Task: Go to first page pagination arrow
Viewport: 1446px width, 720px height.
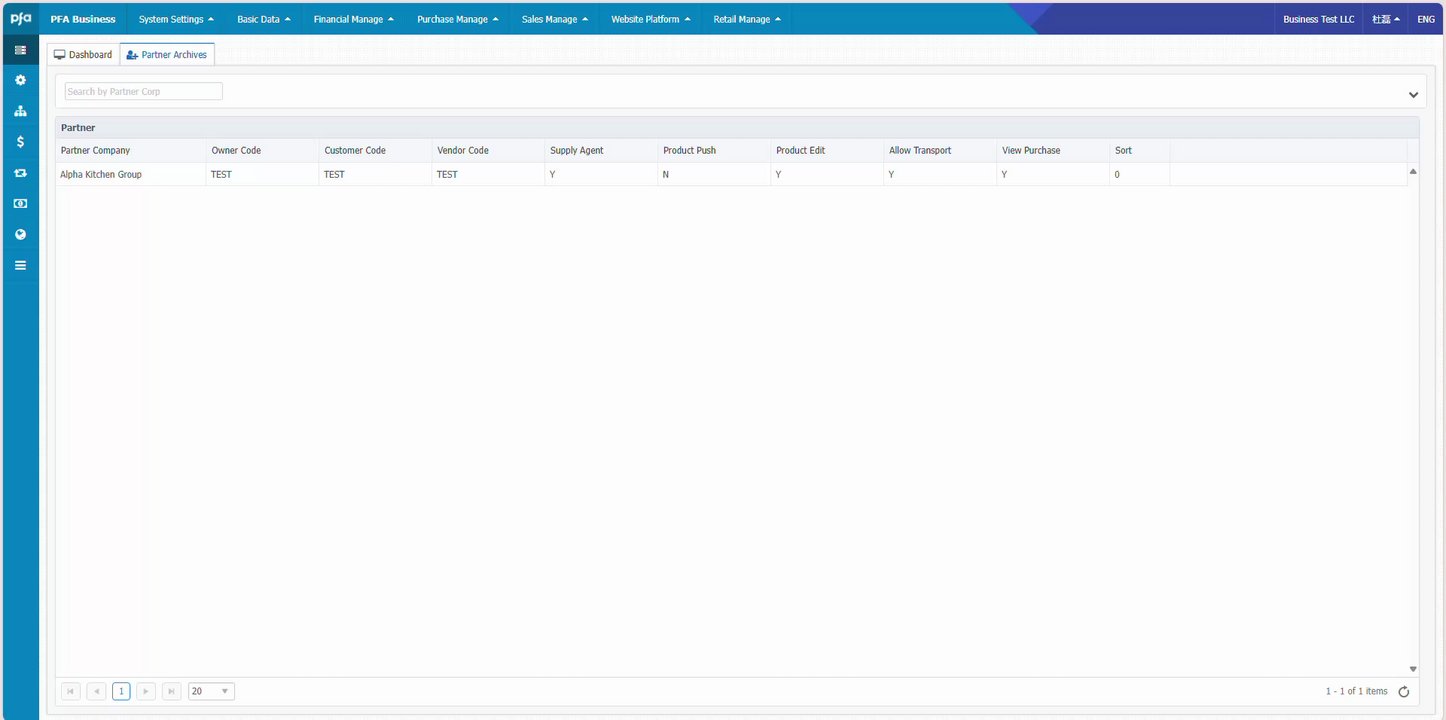Action: (71, 691)
